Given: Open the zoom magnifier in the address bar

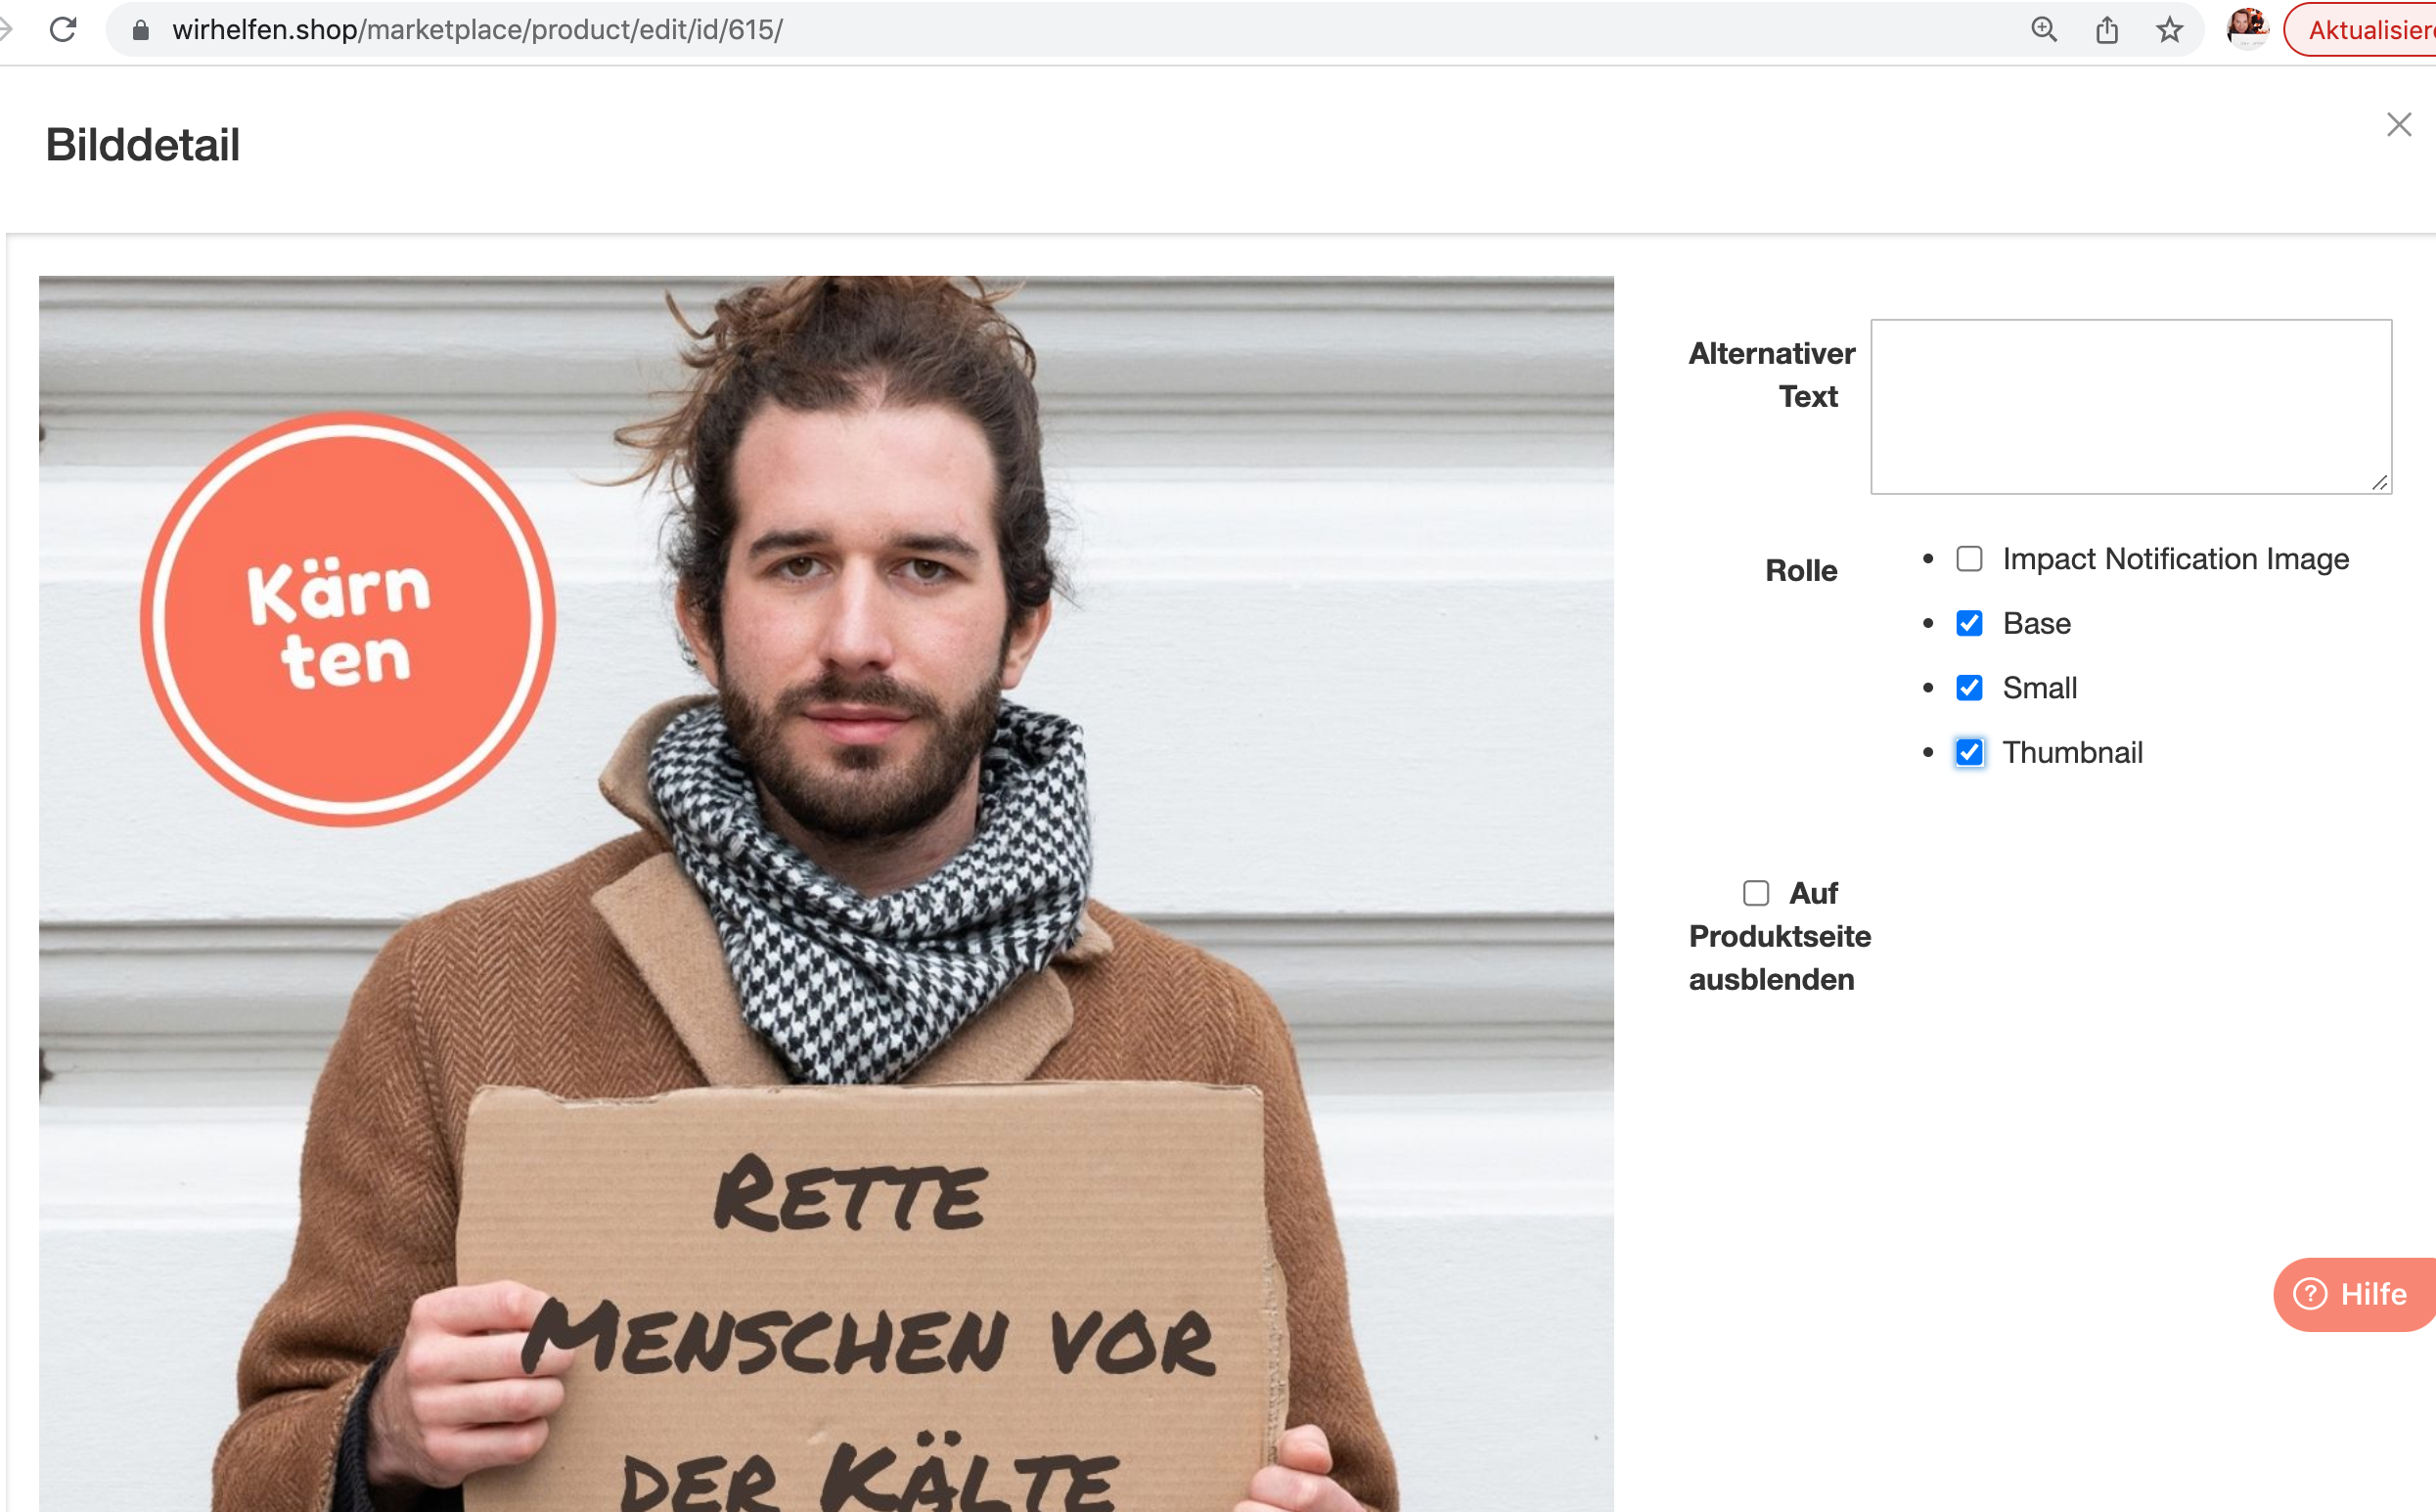Looking at the screenshot, I should [x=2043, y=30].
